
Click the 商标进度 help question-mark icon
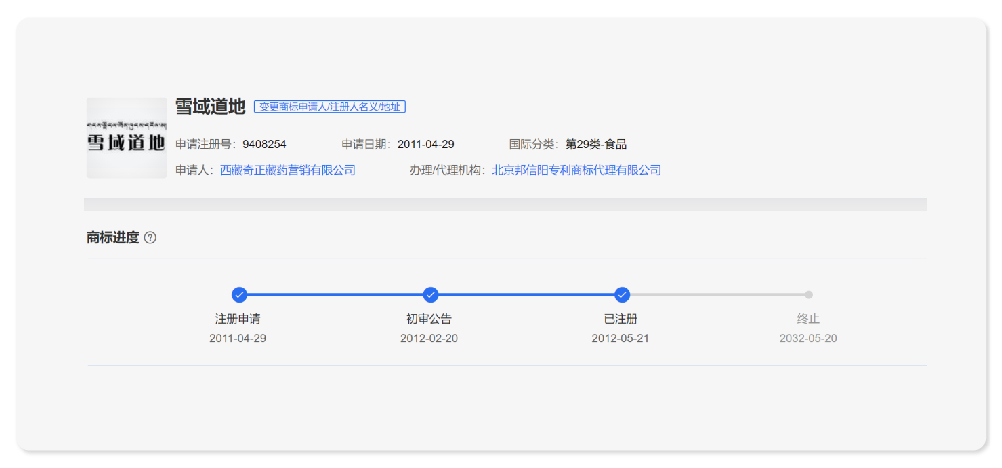click(x=150, y=238)
